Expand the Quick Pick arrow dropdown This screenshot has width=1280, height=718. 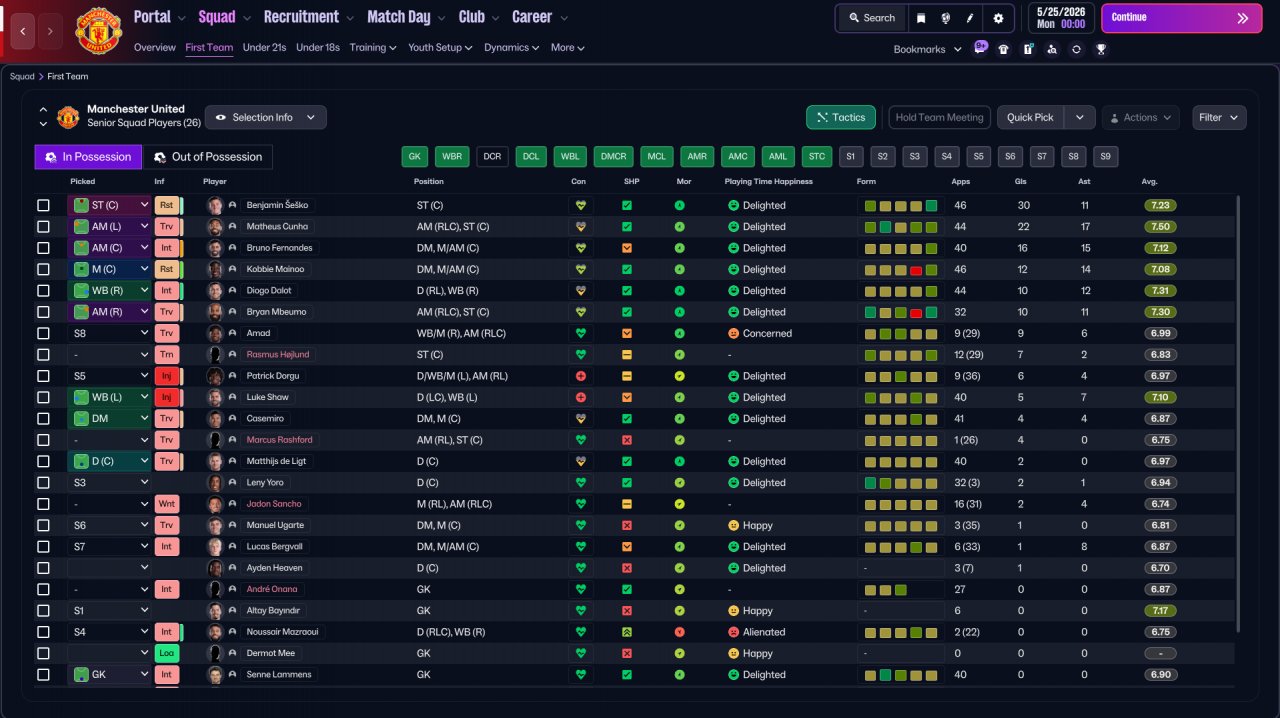[1080, 117]
